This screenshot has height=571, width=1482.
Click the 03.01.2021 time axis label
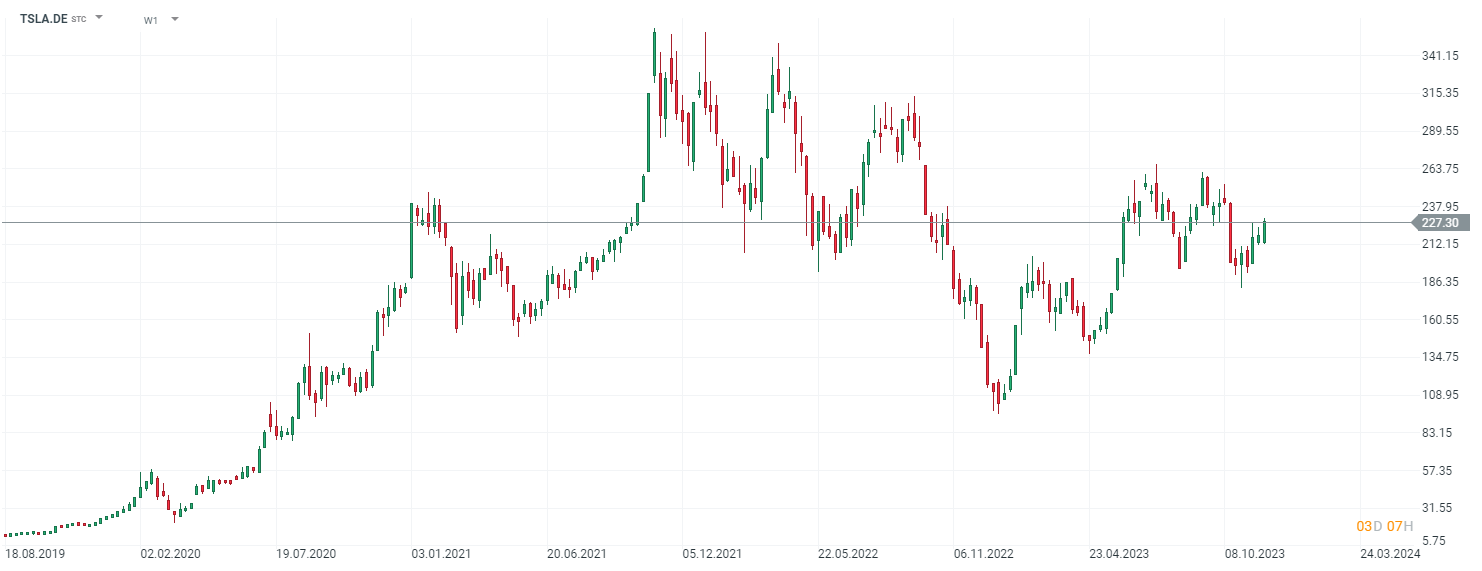pyautogui.click(x=440, y=553)
